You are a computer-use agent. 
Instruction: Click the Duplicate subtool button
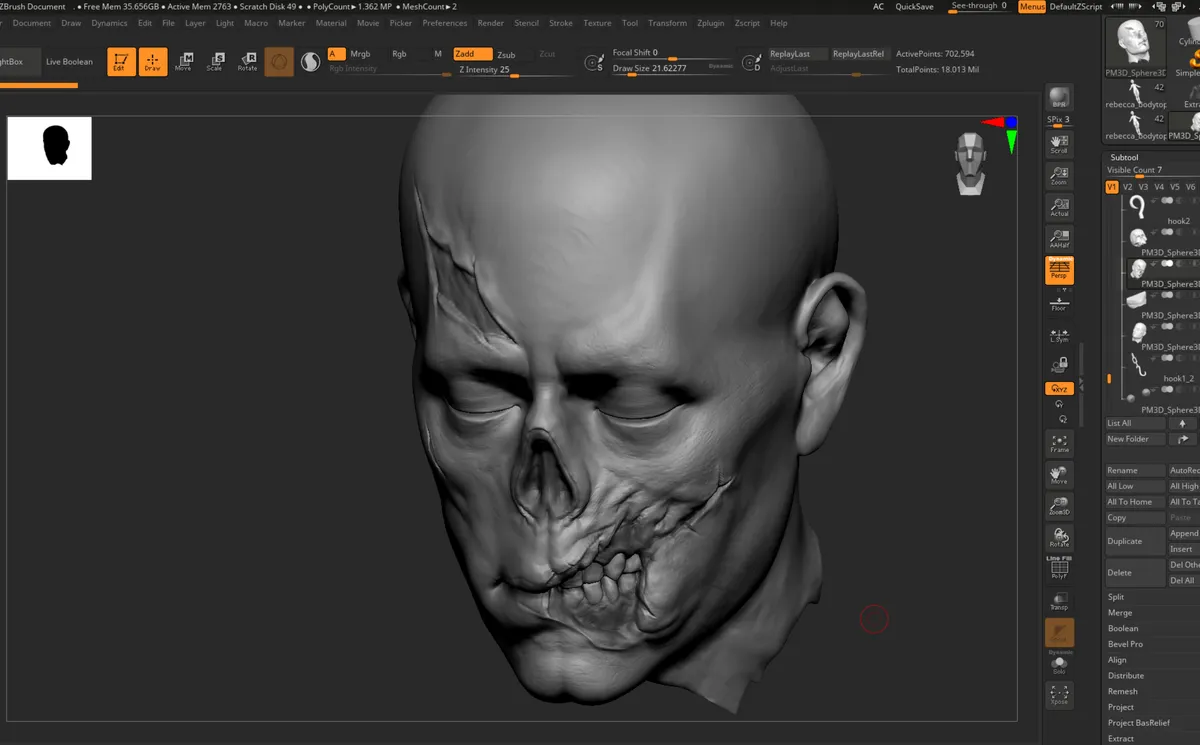[x=1135, y=541]
